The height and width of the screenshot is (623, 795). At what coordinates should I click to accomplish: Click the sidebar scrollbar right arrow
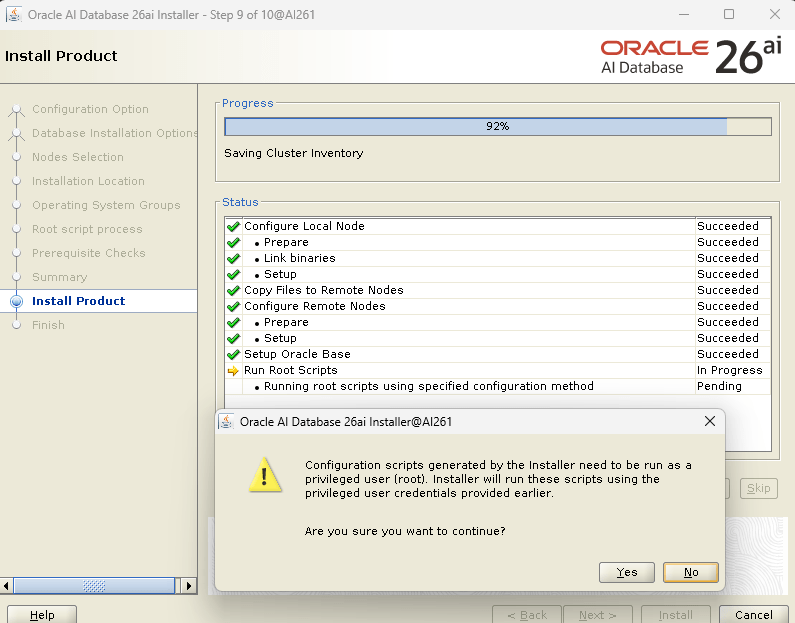(190, 586)
